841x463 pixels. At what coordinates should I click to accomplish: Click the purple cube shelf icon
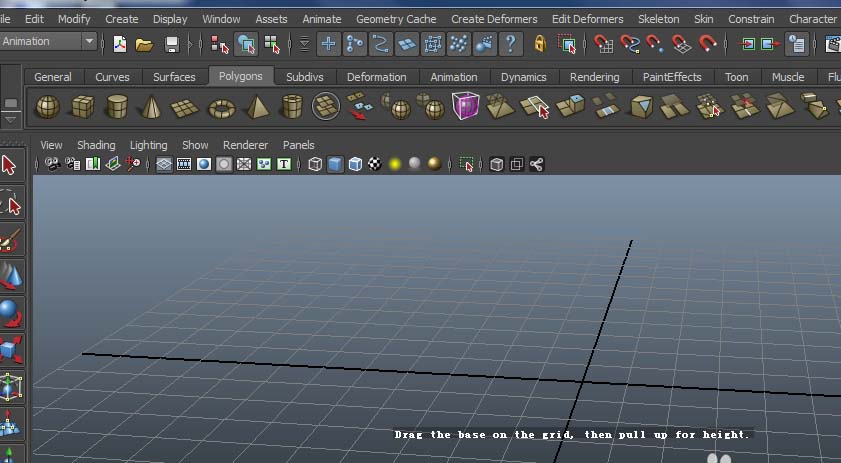(x=466, y=105)
